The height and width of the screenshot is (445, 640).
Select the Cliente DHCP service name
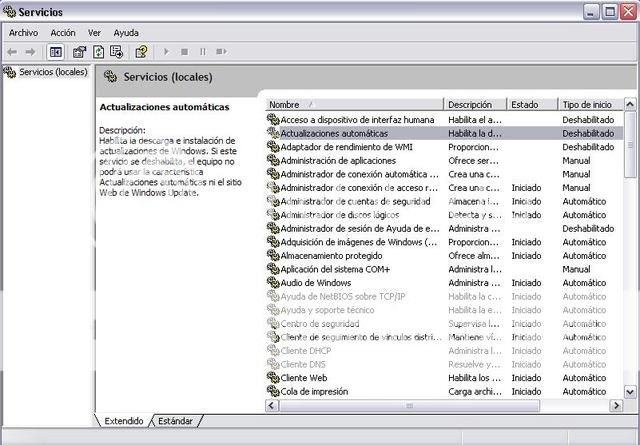(x=305, y=351)
